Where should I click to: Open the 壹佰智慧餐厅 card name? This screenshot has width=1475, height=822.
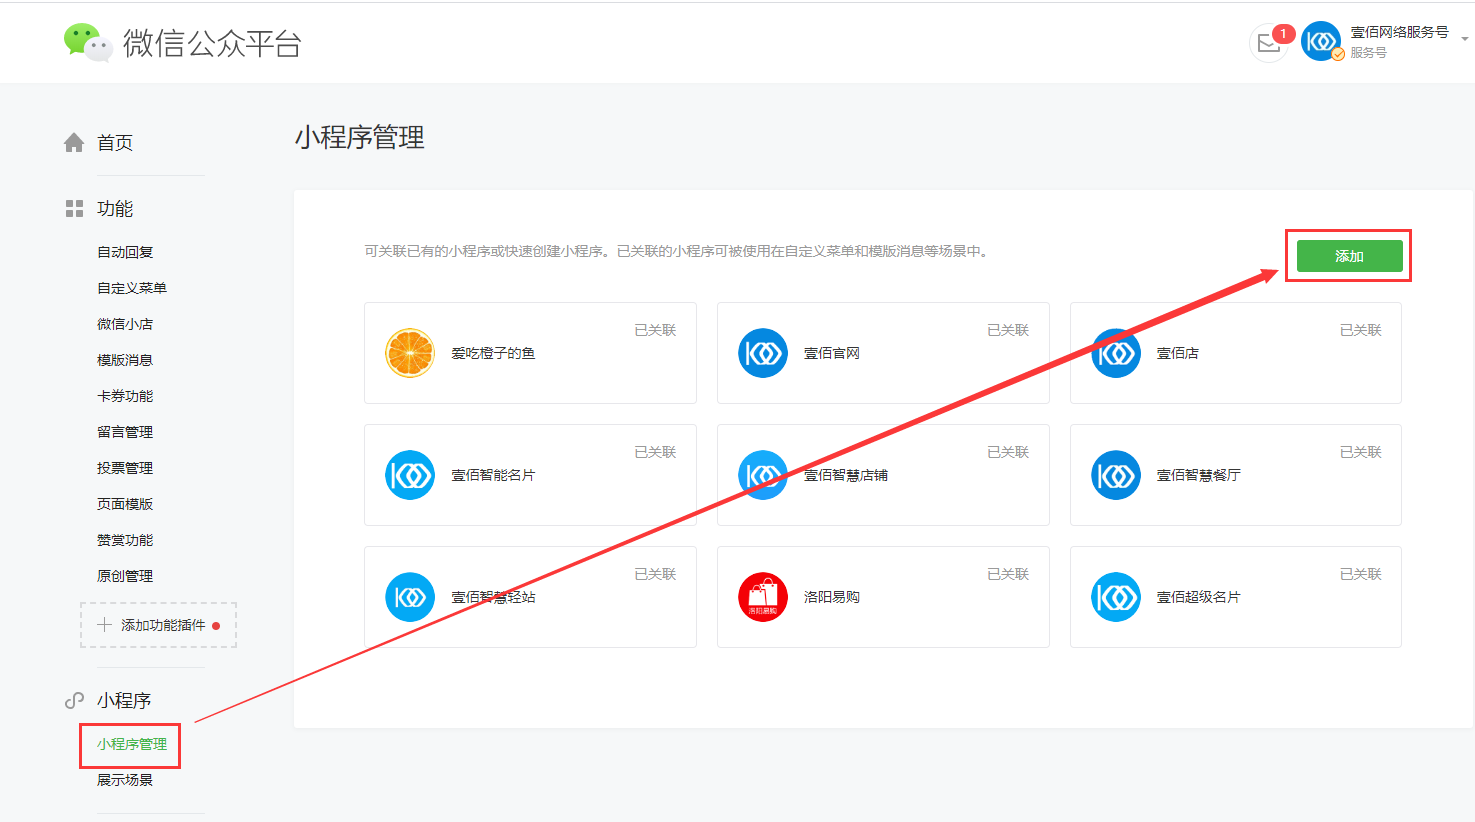(1199, 475)
